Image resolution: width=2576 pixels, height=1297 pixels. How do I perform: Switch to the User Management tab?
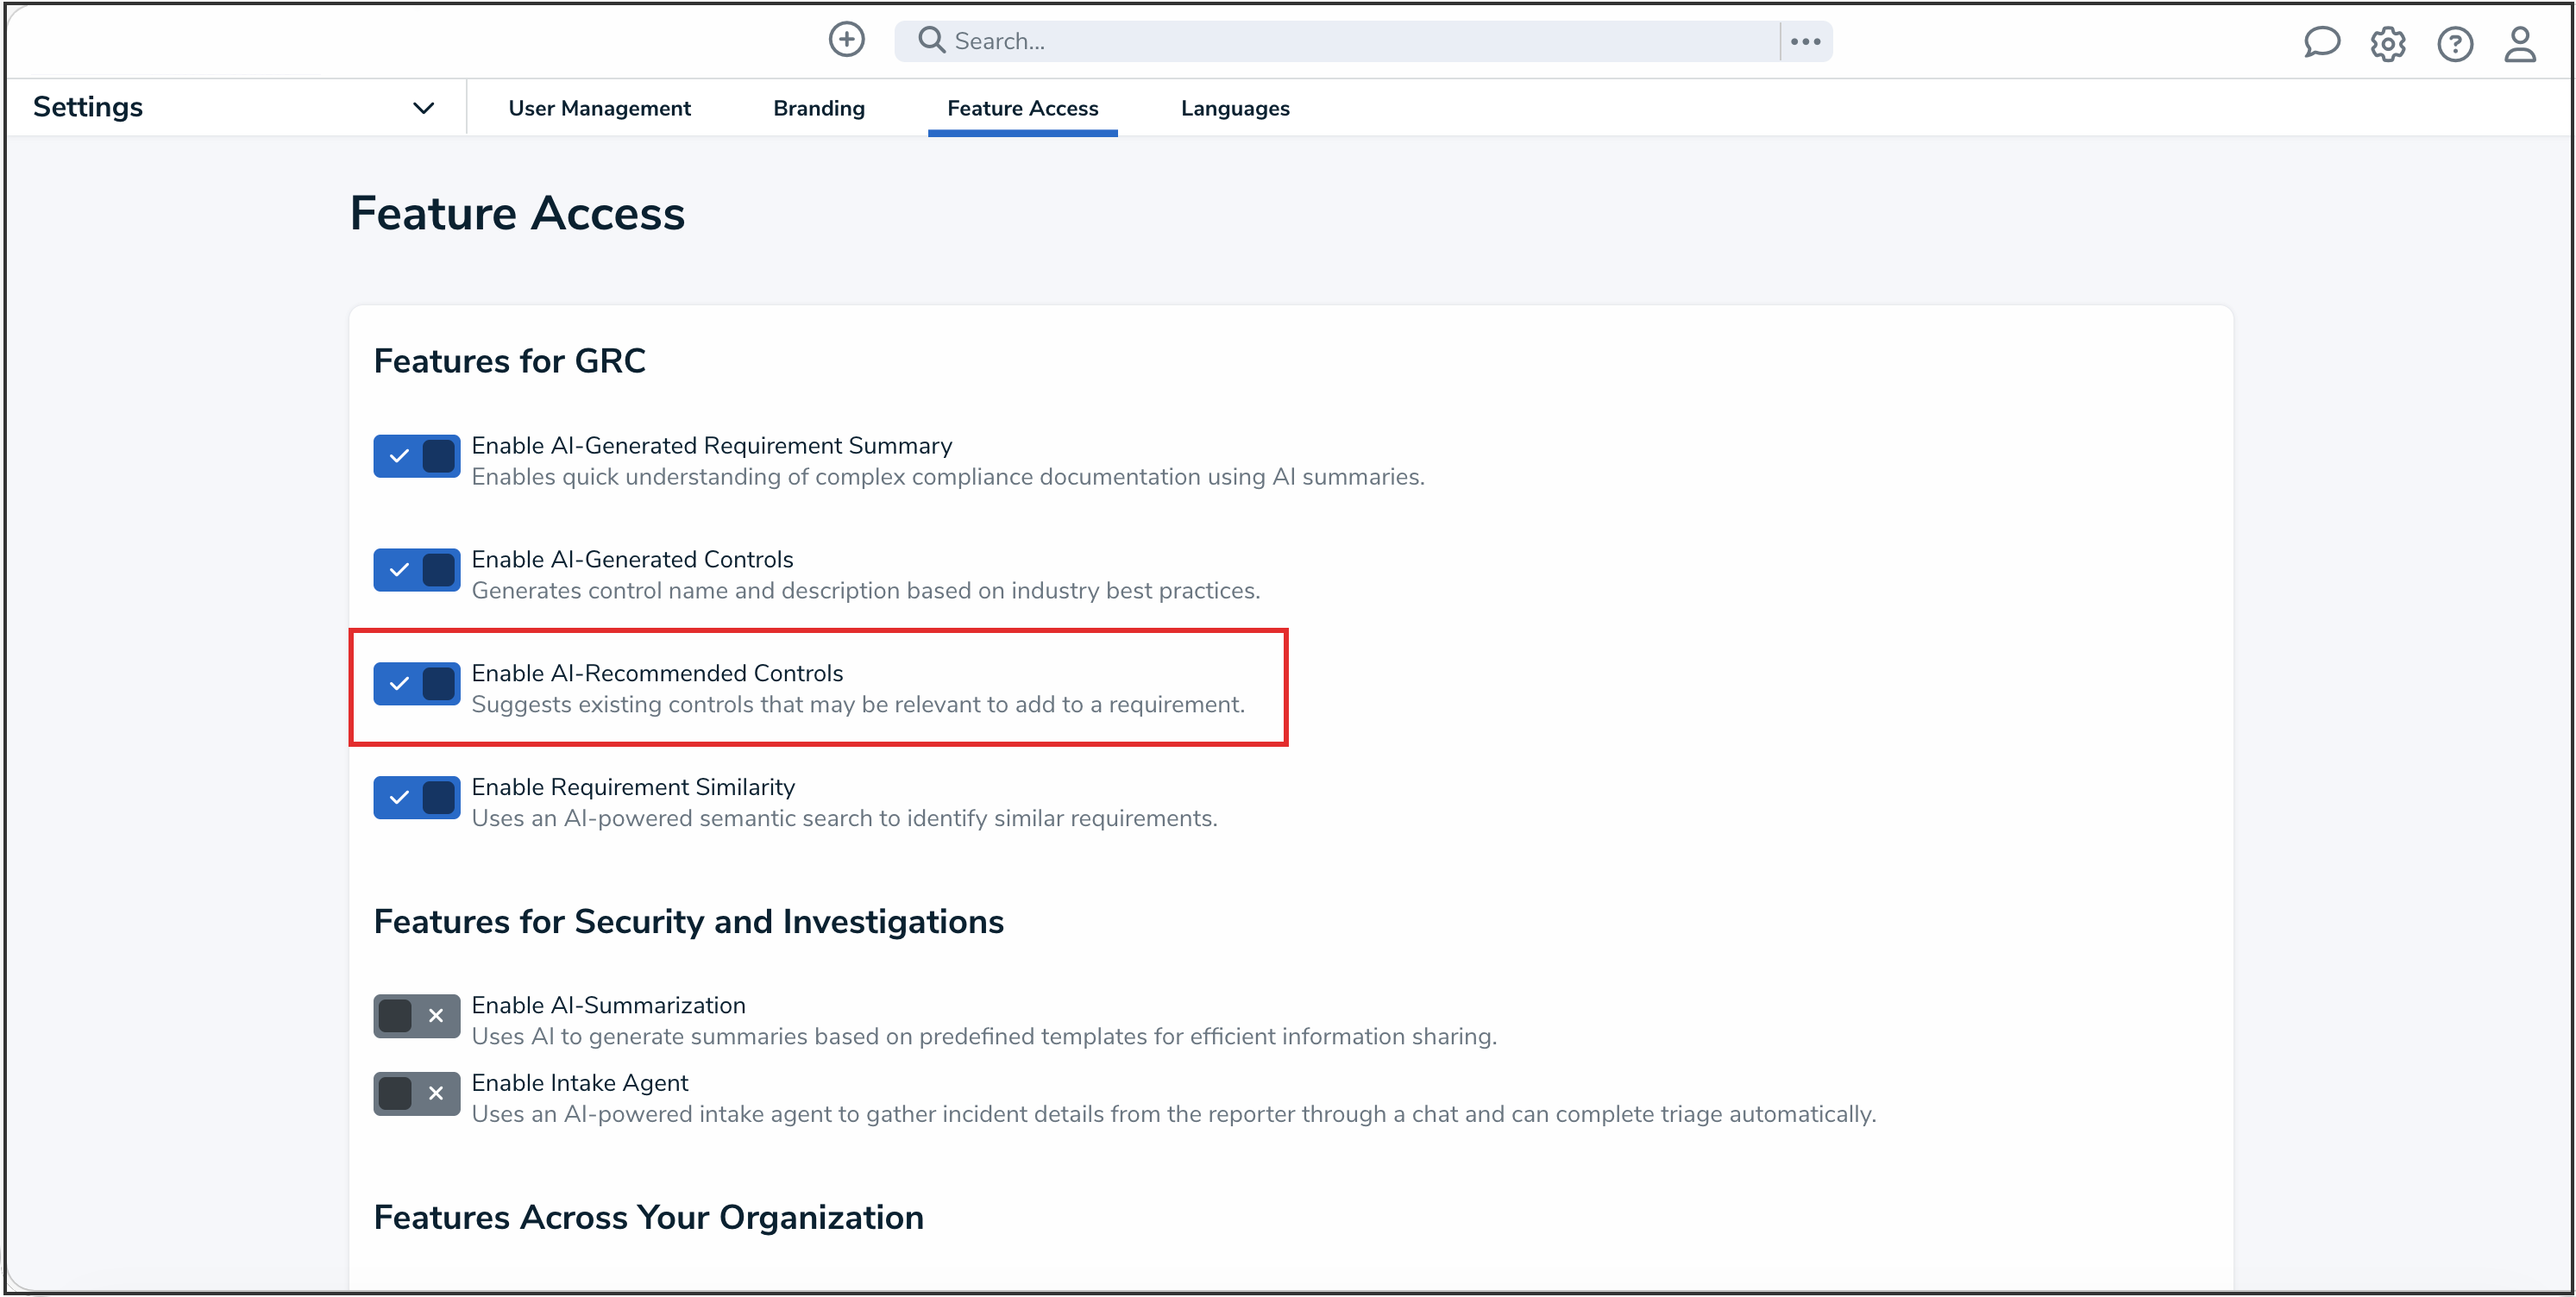click(x=600, y=107)
